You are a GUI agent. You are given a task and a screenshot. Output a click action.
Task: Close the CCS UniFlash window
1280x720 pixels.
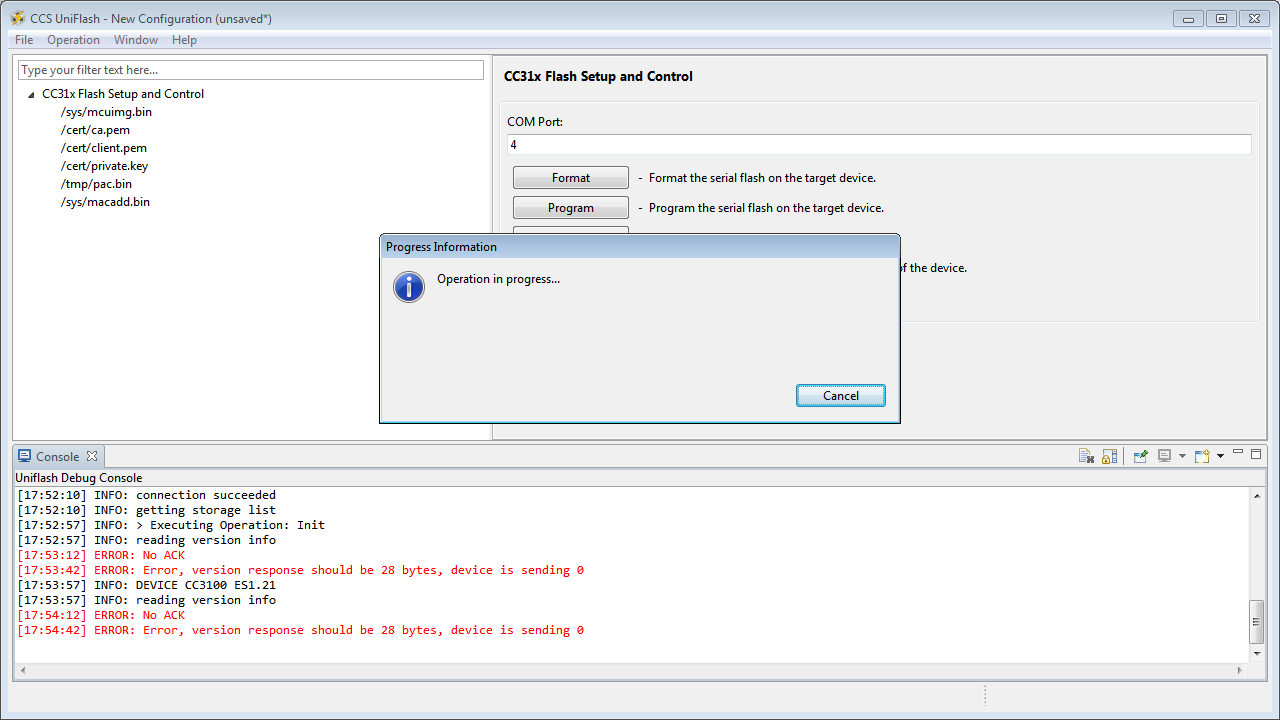point(1253,18)
